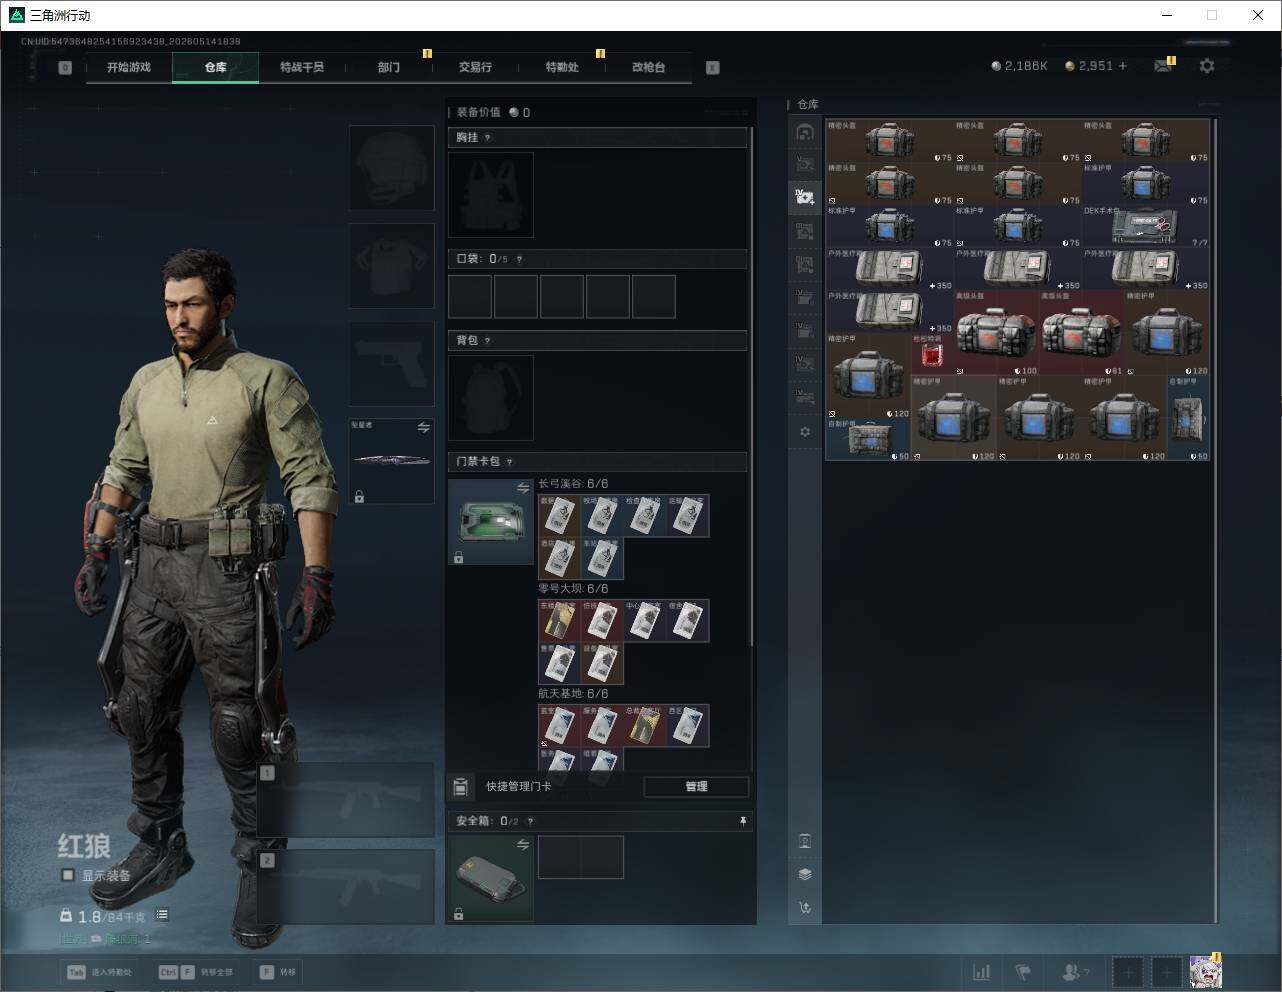1282x992 pixels.
Task: Open the 开始游戏 tab
Action: click(129, 67)
